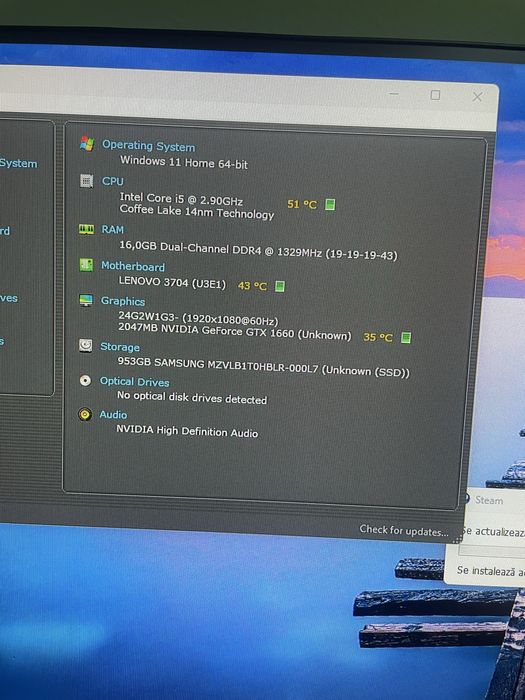Select NVIDIA High Definition Audio text
This screenshot has height=700, width=525.
(x=187, y=431)
